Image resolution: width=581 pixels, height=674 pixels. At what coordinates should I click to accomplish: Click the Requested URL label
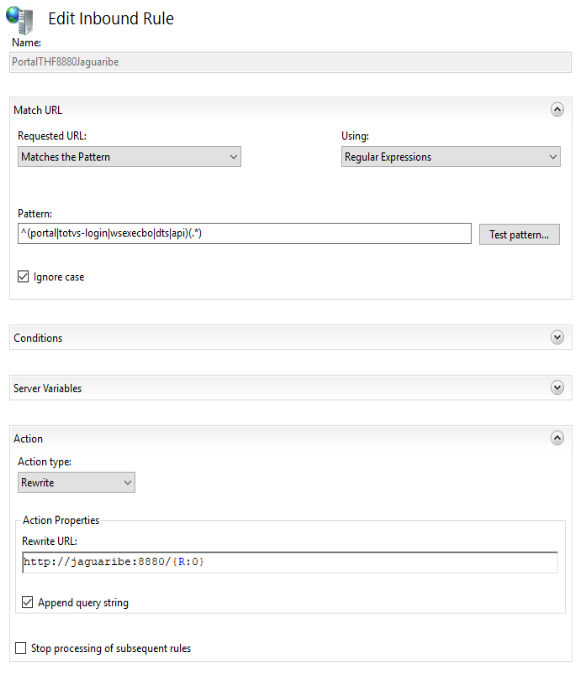click(52, 136)
